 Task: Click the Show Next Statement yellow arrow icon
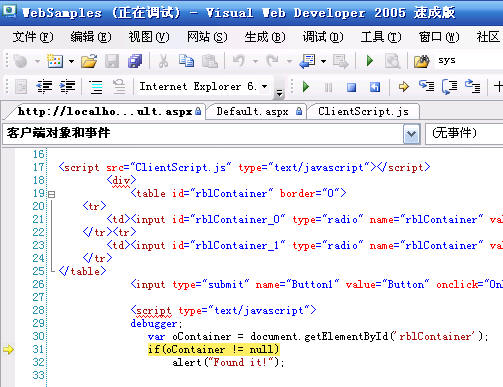point(404,87)
